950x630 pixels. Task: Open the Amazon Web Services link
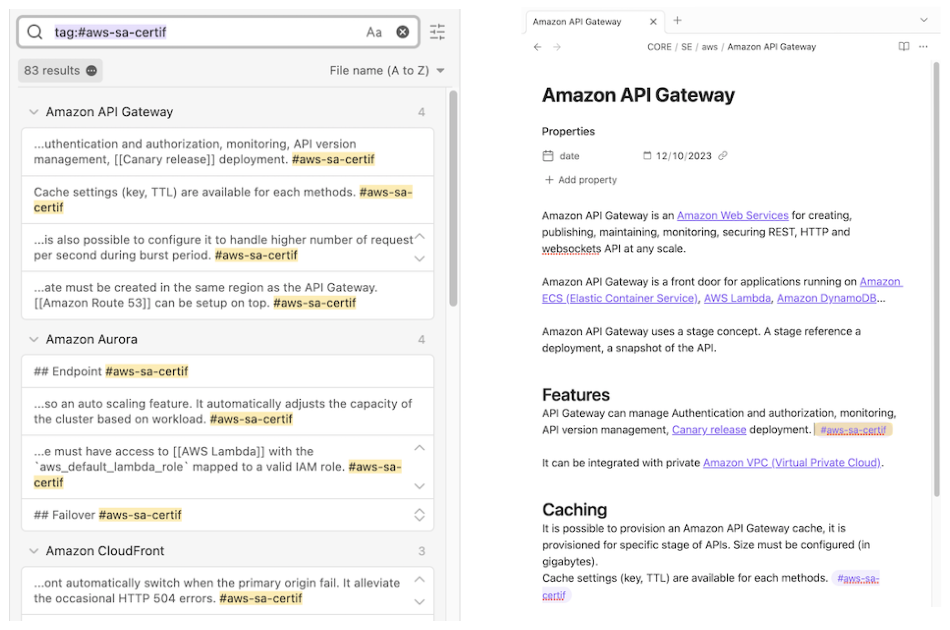click(732, 216)
